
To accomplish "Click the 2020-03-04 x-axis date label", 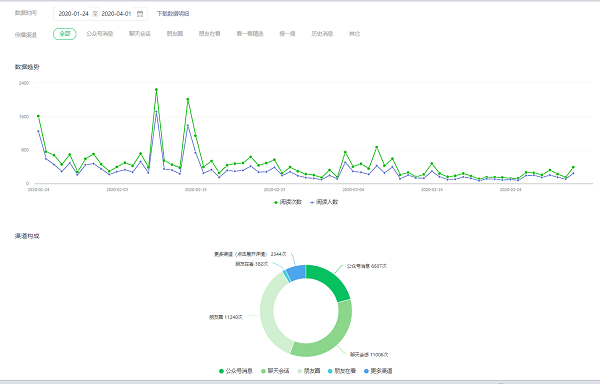I will click(x=353, y=190).
